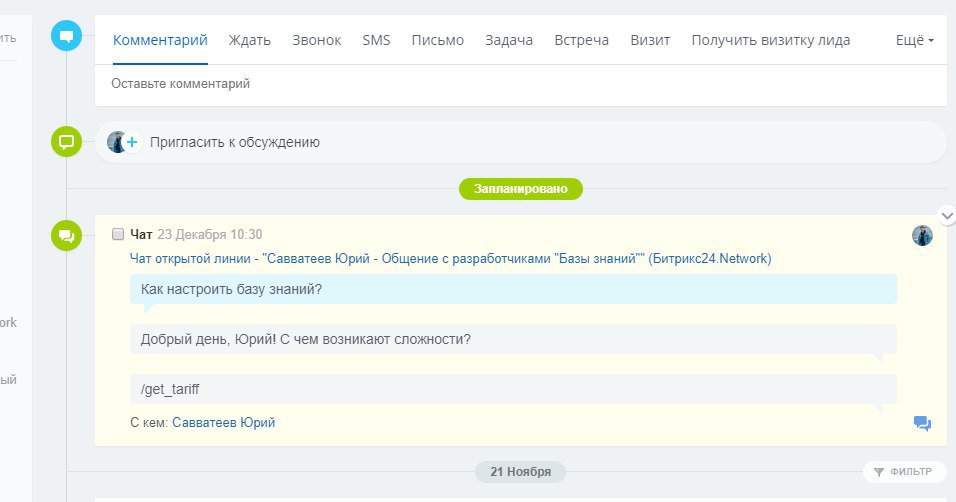Click the Чат activity title
Viewport: 956px width, 502px height.
pyautogui.click(x=141, y=234)
